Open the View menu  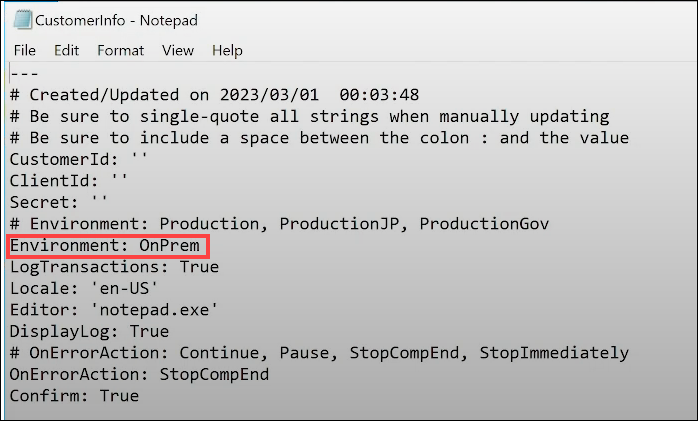tap(178, 50)
